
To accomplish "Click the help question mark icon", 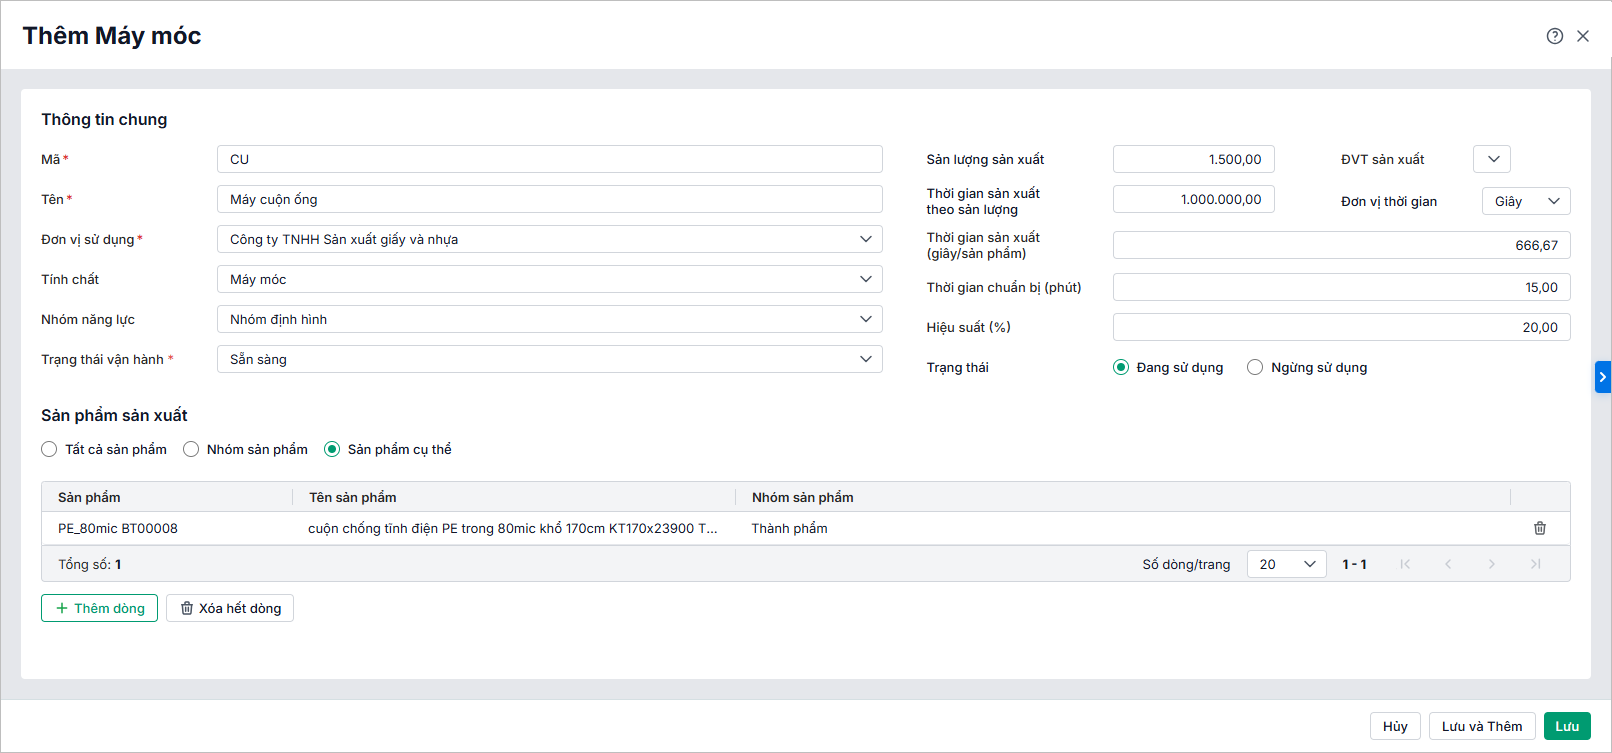I will 1554,36.
